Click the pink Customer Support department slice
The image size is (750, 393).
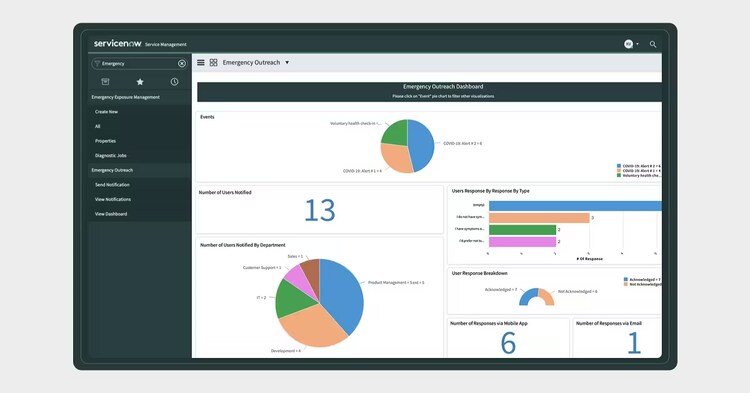click(299, 280)
